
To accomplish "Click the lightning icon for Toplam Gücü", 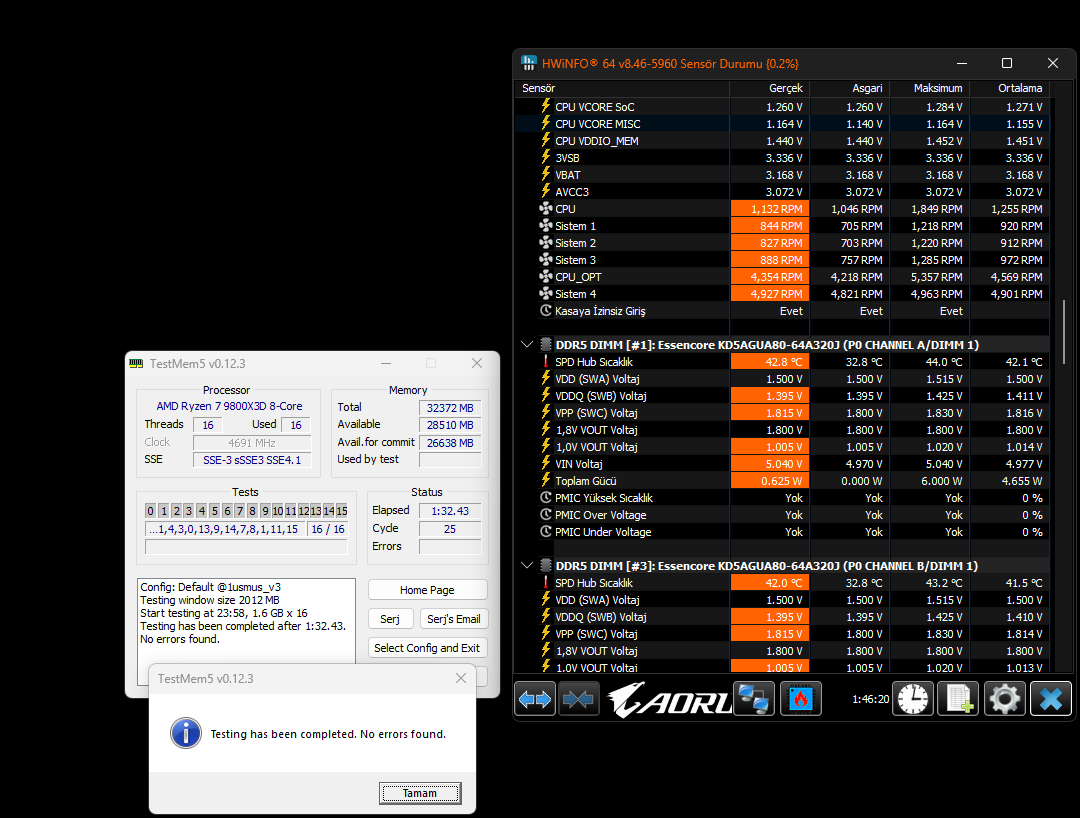I will 546,480.
